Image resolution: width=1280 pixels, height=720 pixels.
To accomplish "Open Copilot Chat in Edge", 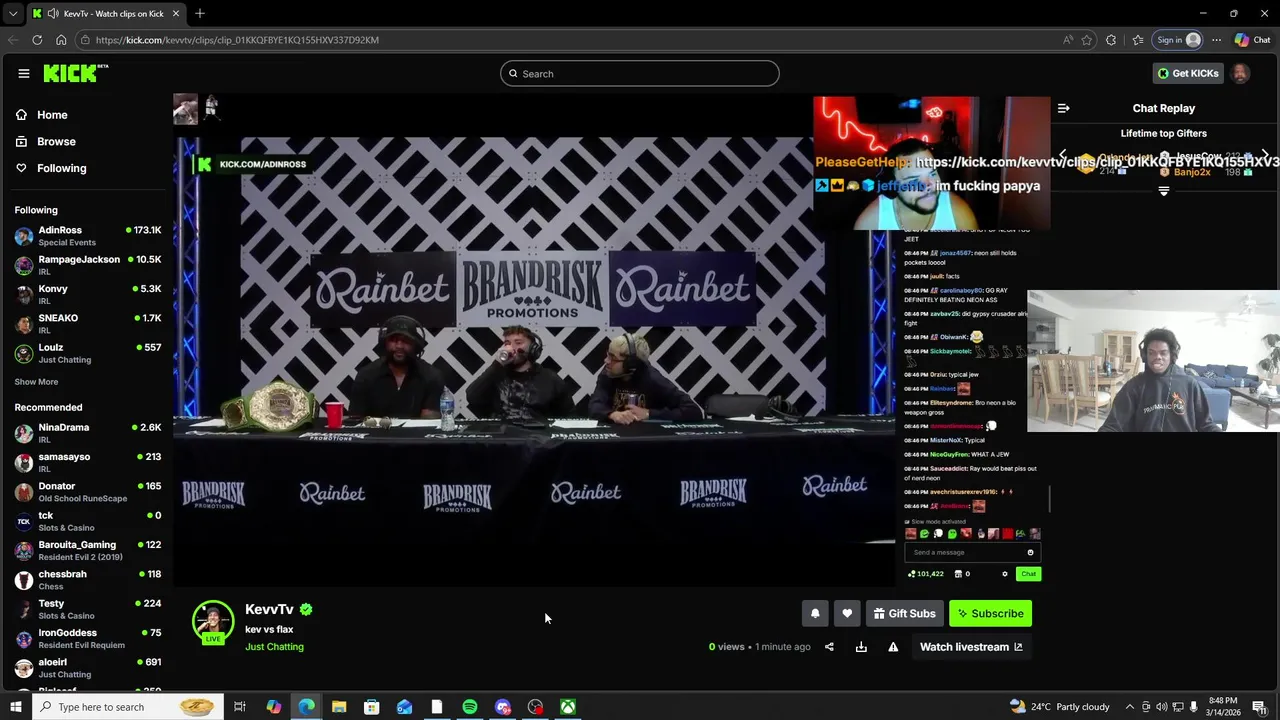I will (1252, 40).
